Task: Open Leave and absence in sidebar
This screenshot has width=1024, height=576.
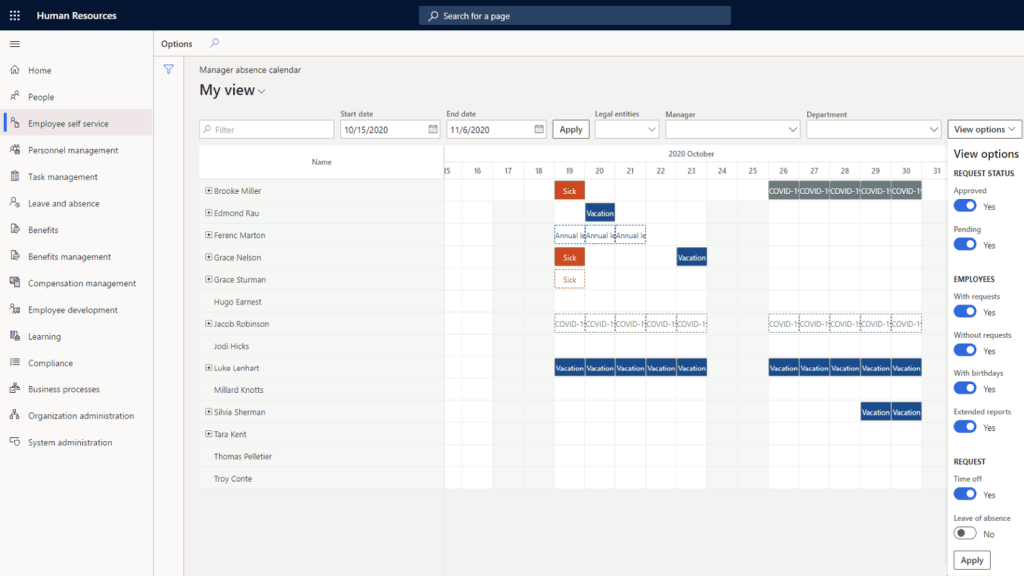Action: coord(63,204)
